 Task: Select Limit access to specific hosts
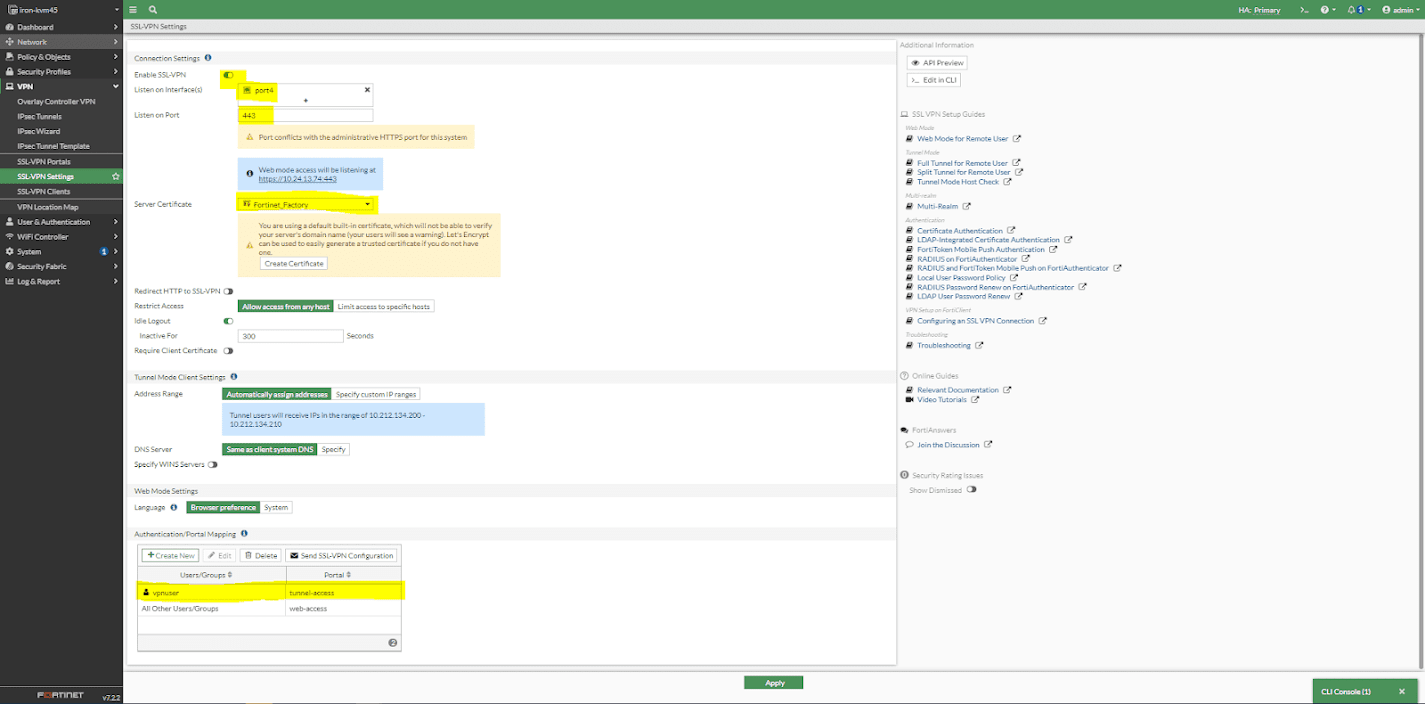pyautogui.click(x=384, y=307)
